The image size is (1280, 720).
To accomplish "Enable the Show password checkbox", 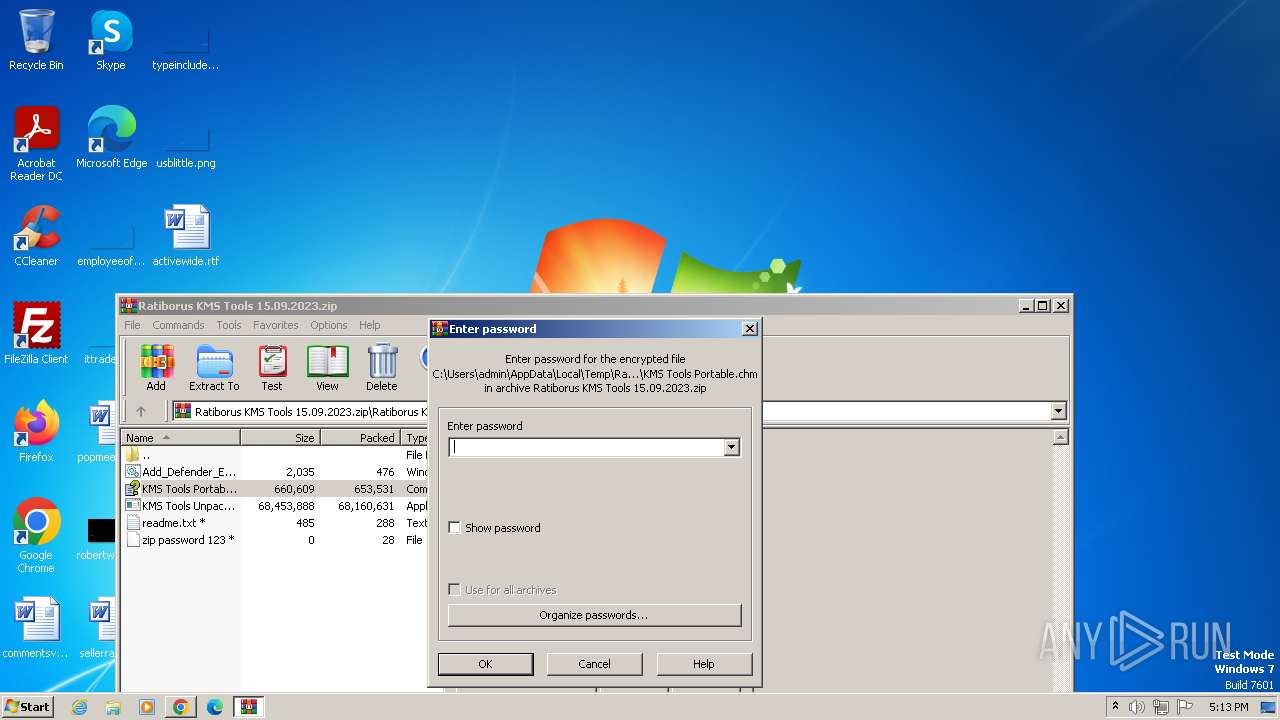I will pyautogui.click(x=455, y=528).
